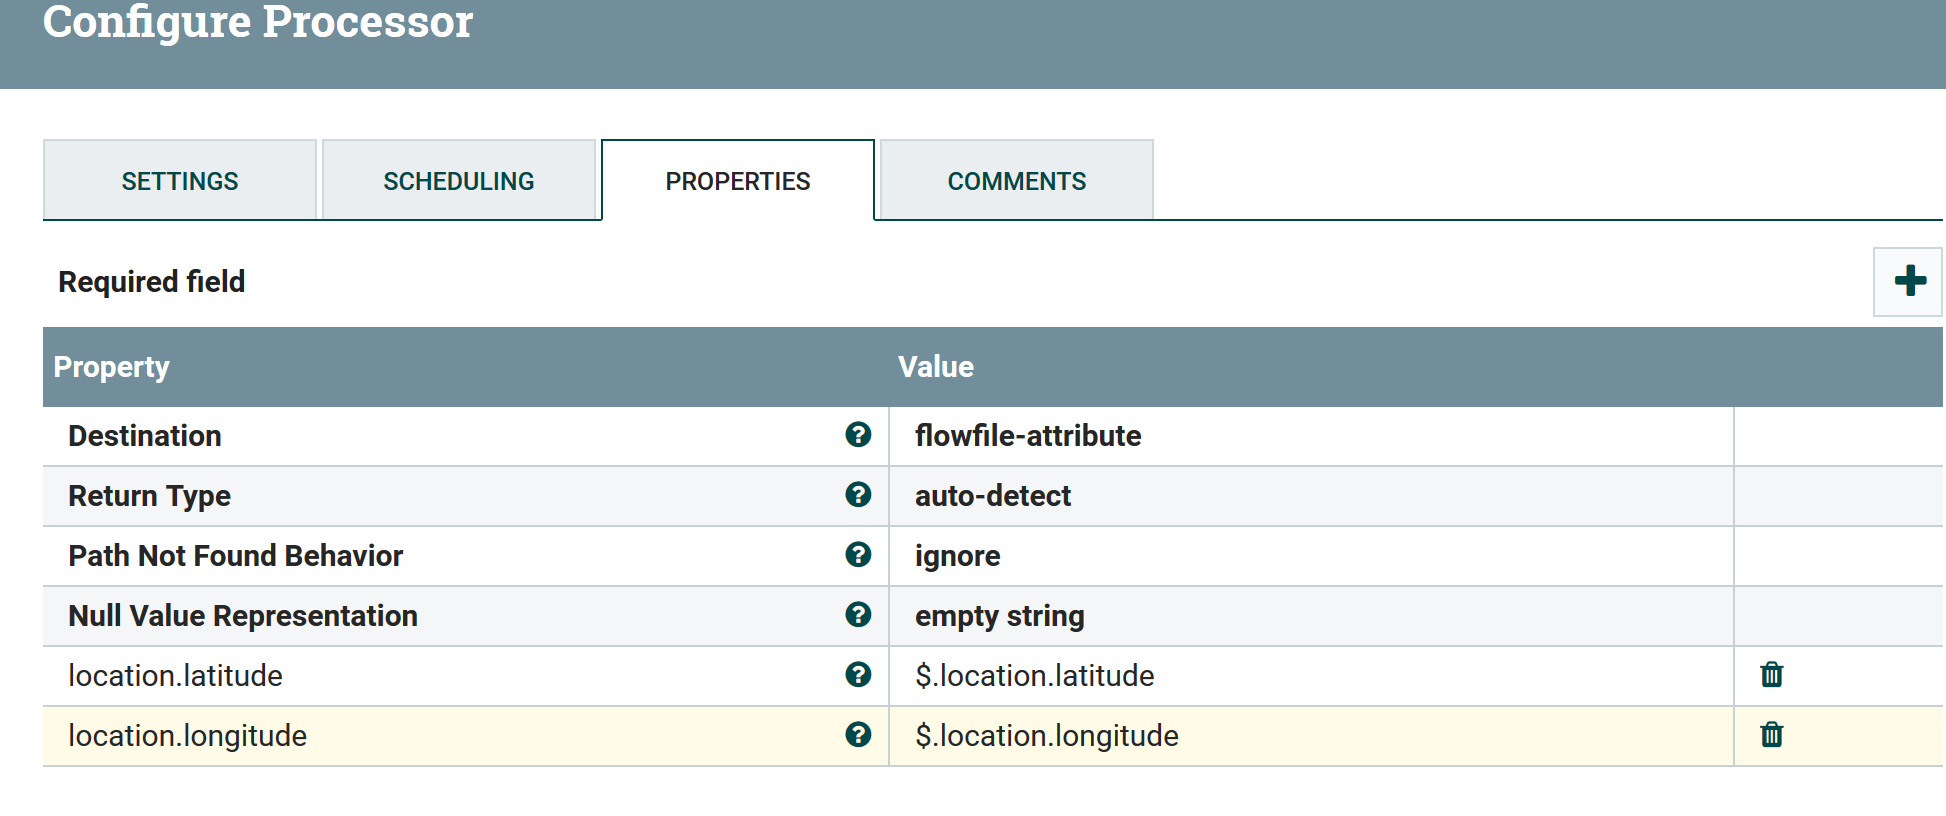The width and height of the screenshot is (1946, 816).
Task: Click help icon for location.latitude property
Action: [x=858, y=675]
